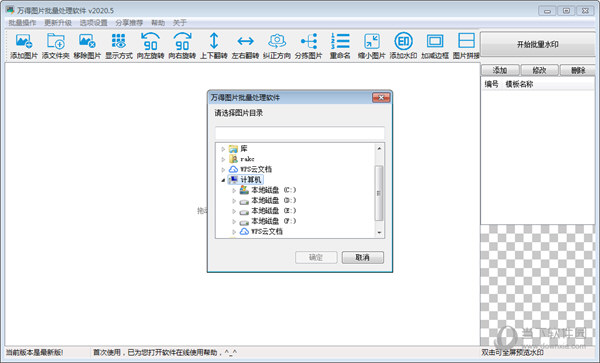This screenshot has height=363, width=600.
Task: Expand the WPS云文档 node under 计算机
Action: pos(234,231)
